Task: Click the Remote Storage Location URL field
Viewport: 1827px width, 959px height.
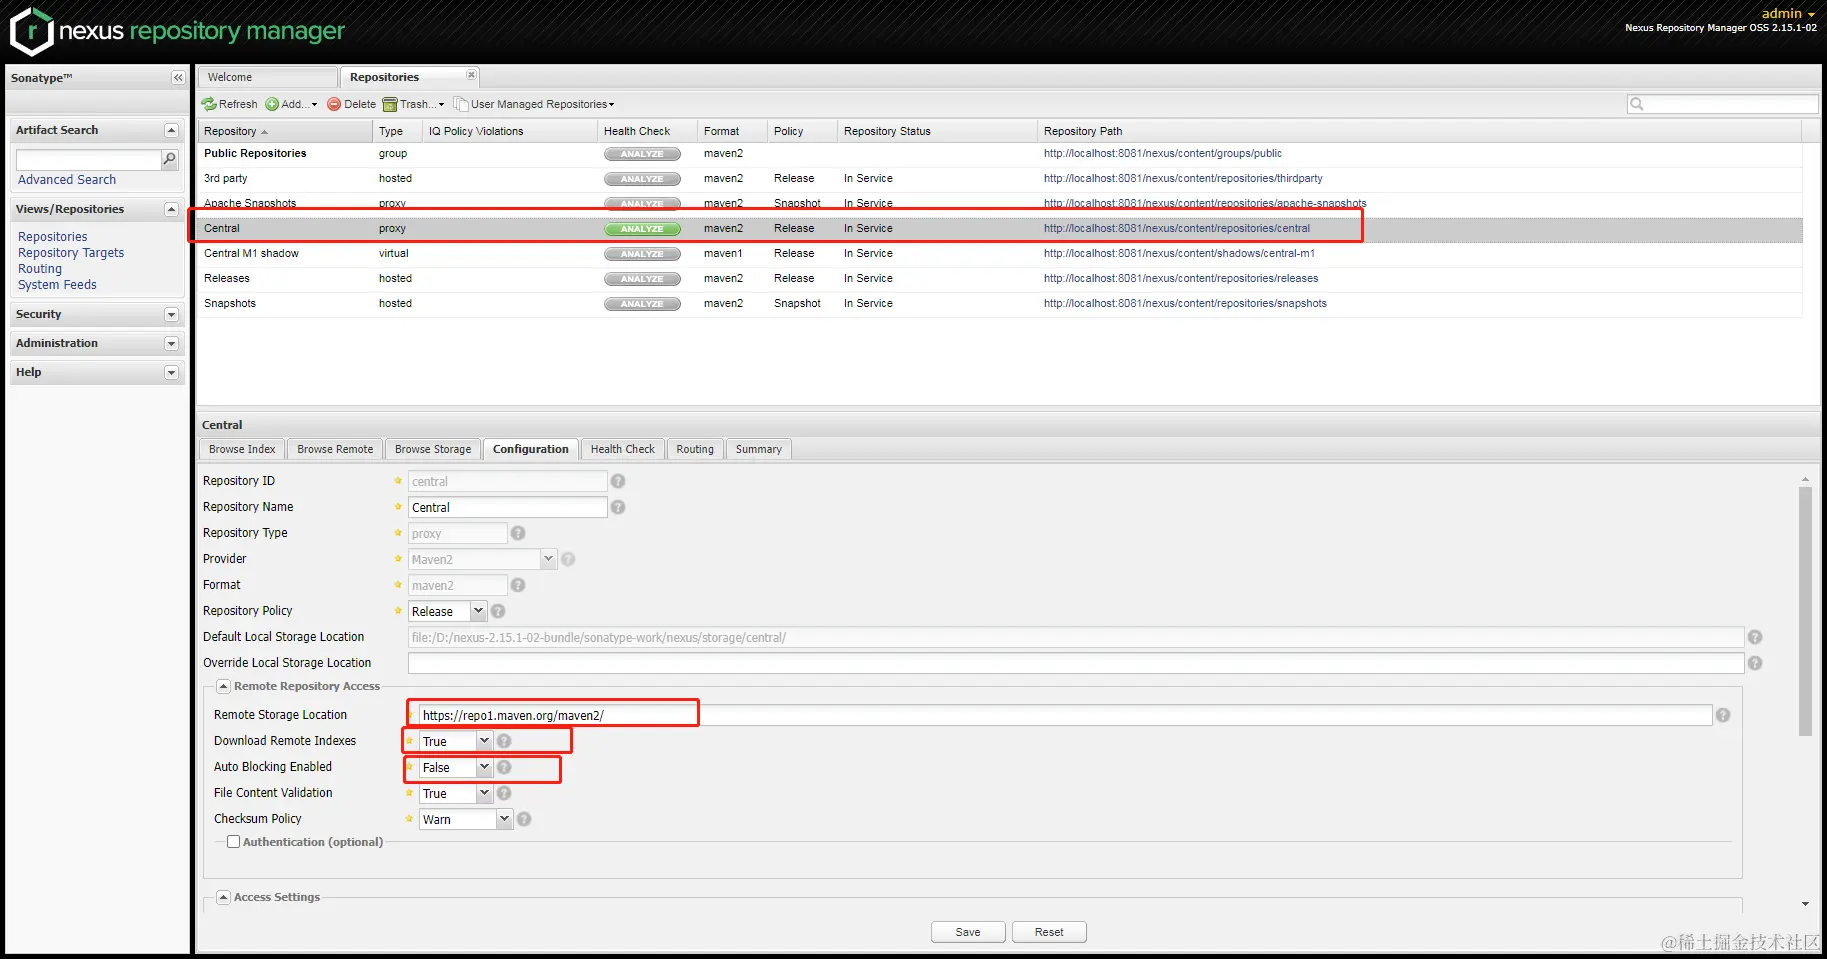Action: (1065, 716)
